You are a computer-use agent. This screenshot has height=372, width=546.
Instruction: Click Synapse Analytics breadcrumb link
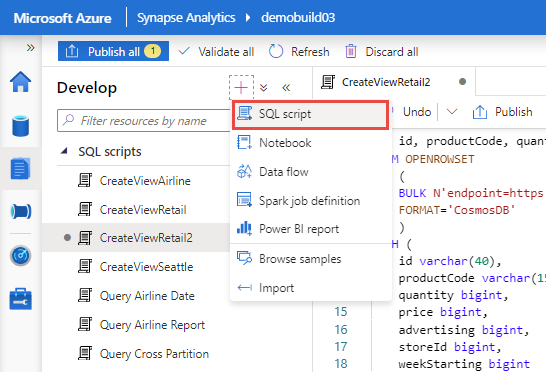point(186,18)
